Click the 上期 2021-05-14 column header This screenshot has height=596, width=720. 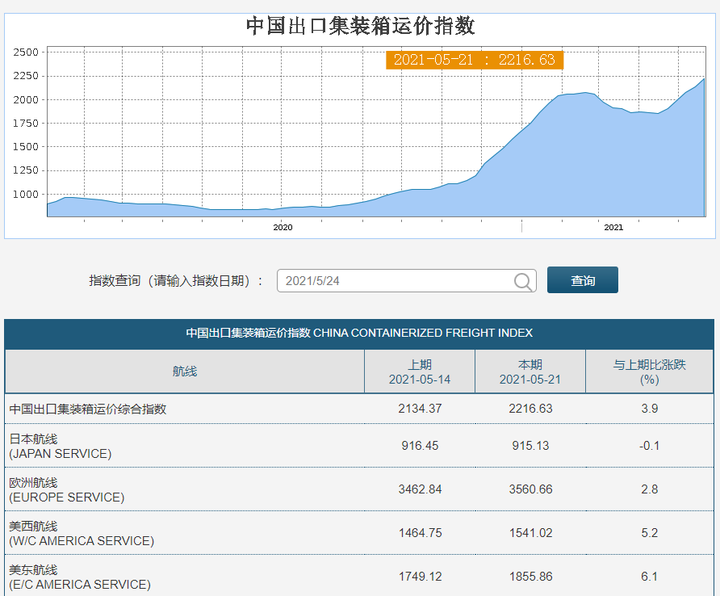coord(420,372)
